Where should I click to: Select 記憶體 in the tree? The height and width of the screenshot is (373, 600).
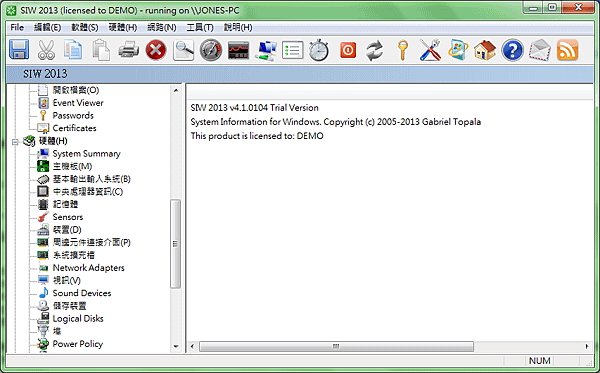pos(65,204)
